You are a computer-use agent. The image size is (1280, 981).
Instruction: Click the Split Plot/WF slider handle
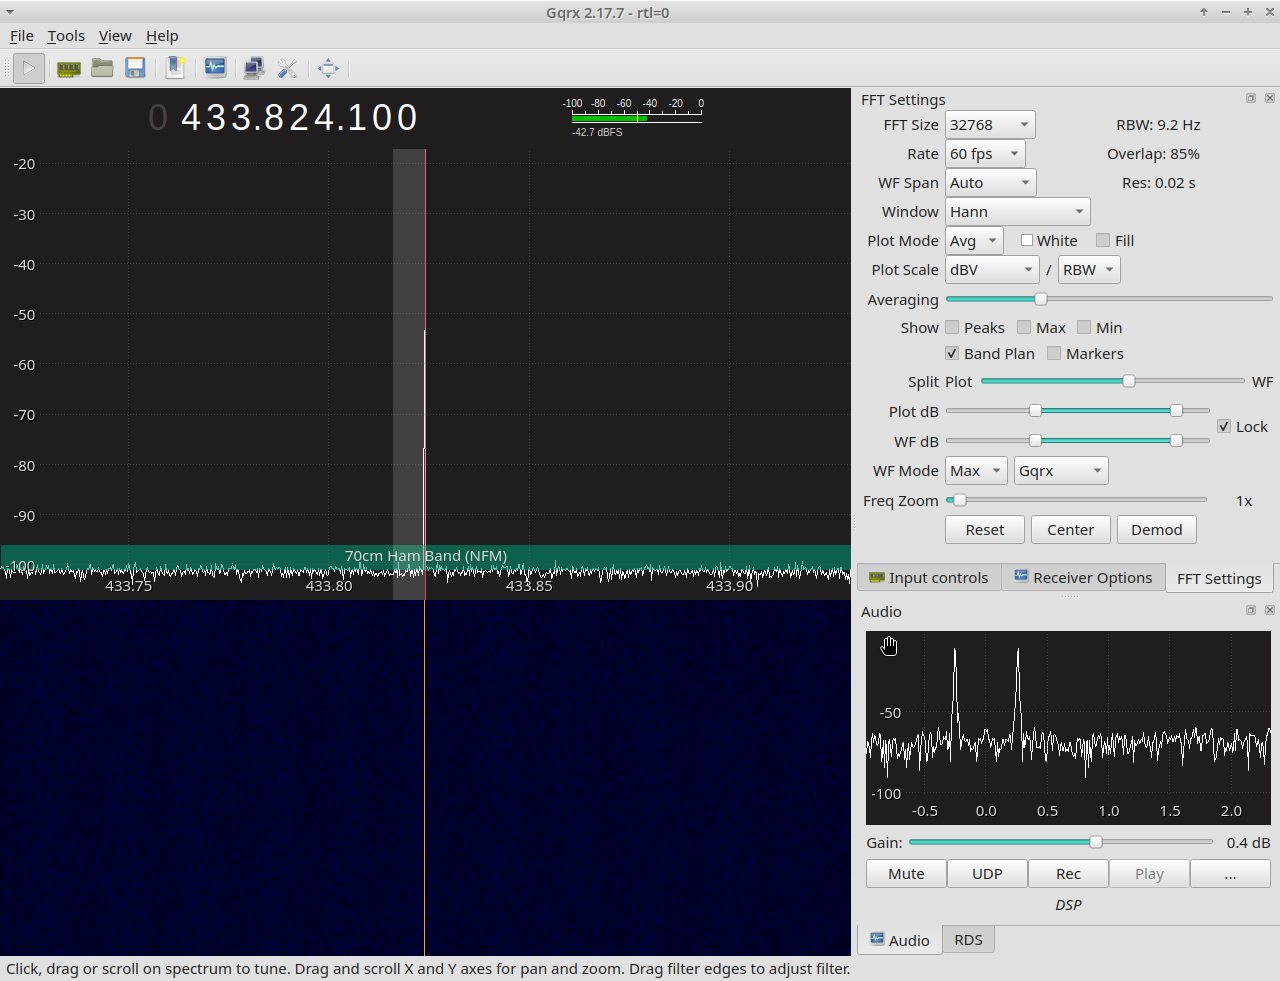point(1129,381)
